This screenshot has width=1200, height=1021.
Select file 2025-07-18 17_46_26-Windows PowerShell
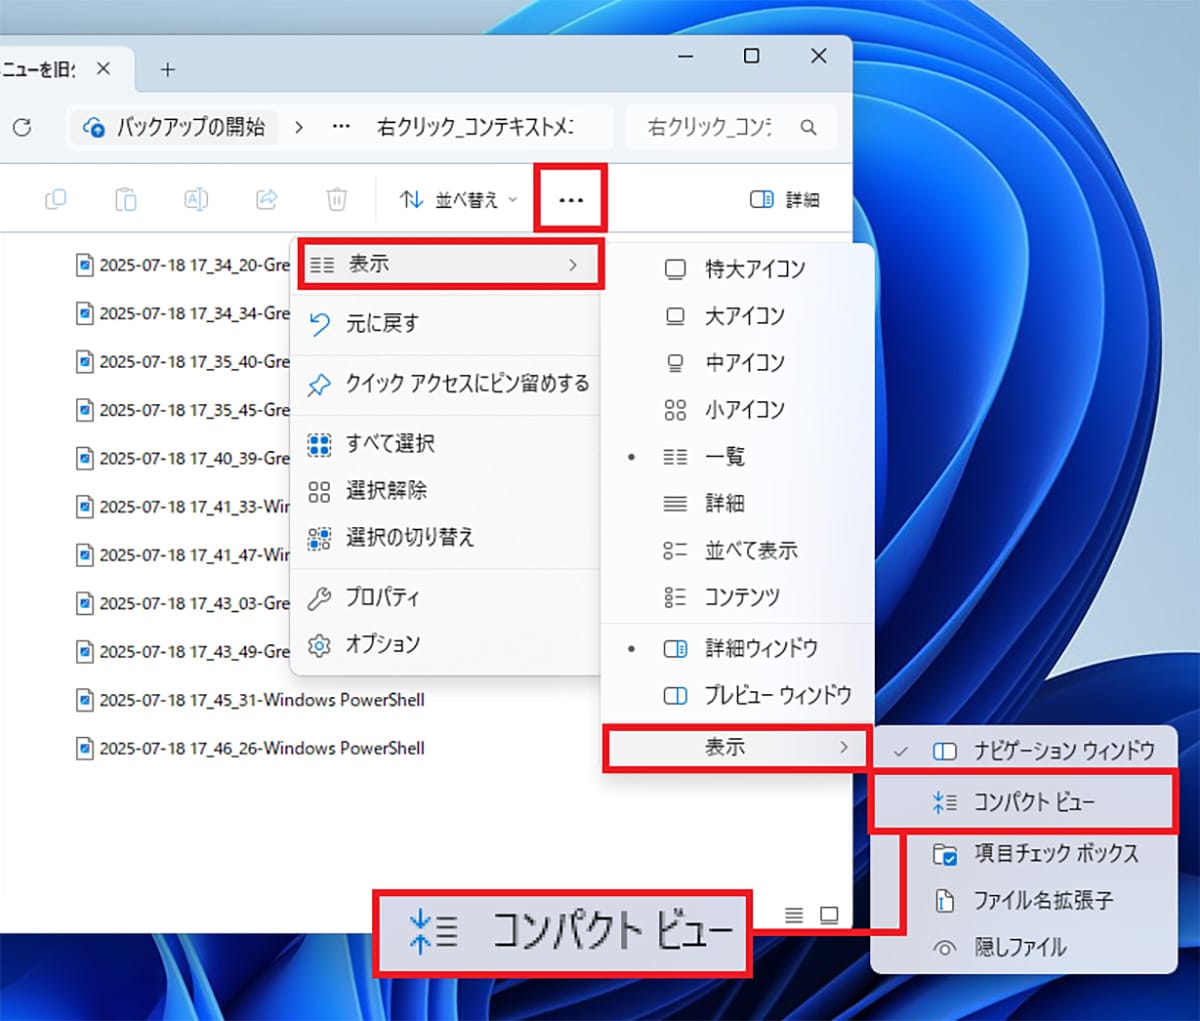pos(251,748)
